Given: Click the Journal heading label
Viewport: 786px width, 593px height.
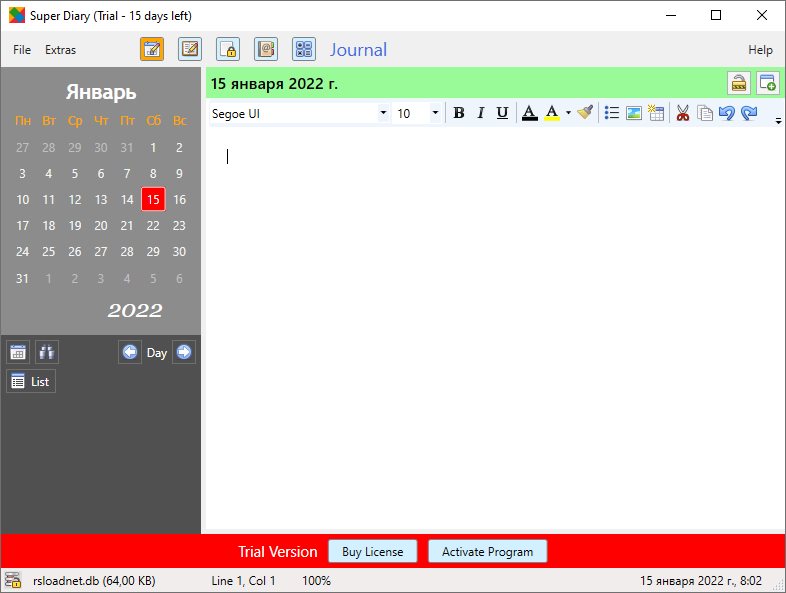Looking at the screenshot, I should (358, 50).
